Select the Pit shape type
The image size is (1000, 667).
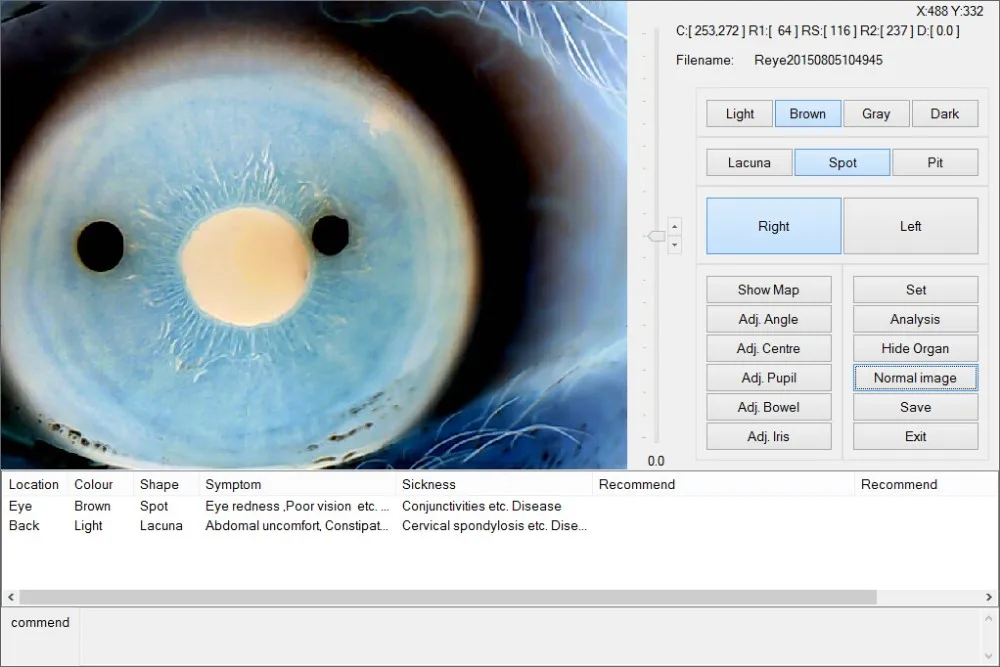click(934, 163)
